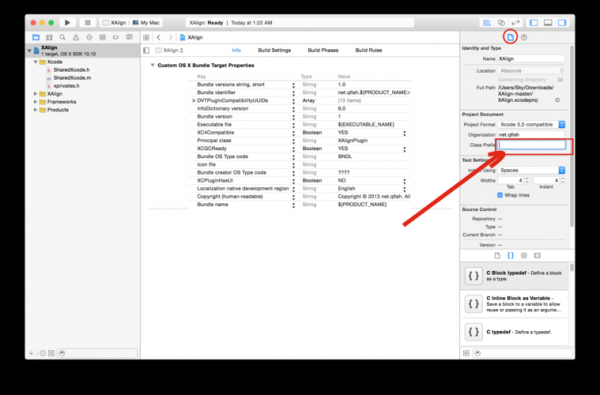This screenshot has height=395, width=600.
Task: Open the Location Absolute dropdown
Action: (x=532, y=70)
